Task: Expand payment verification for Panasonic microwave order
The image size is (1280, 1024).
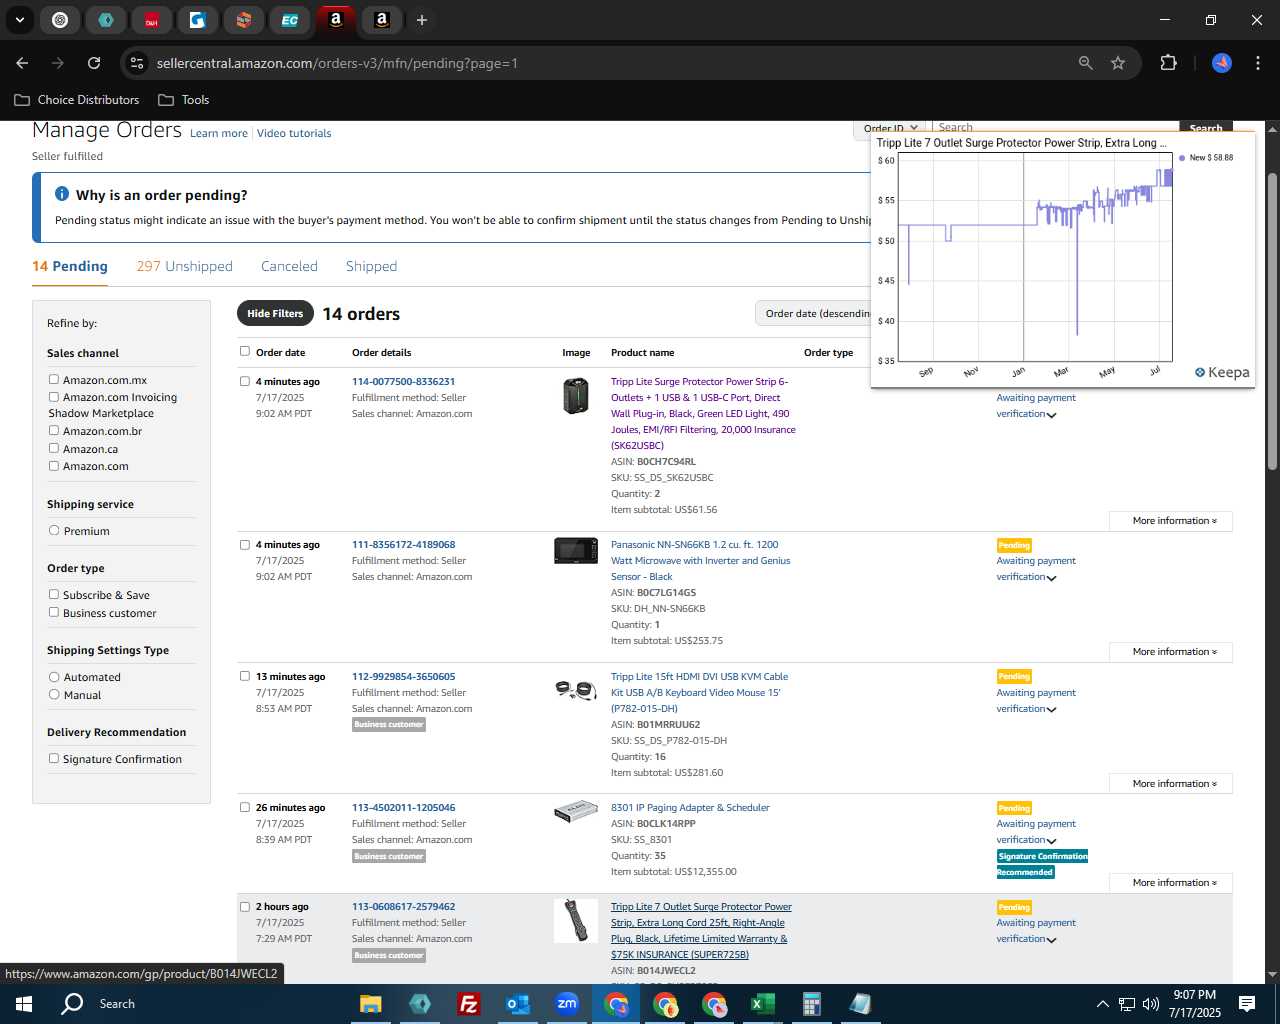Action: click(x=1051, y=578)
